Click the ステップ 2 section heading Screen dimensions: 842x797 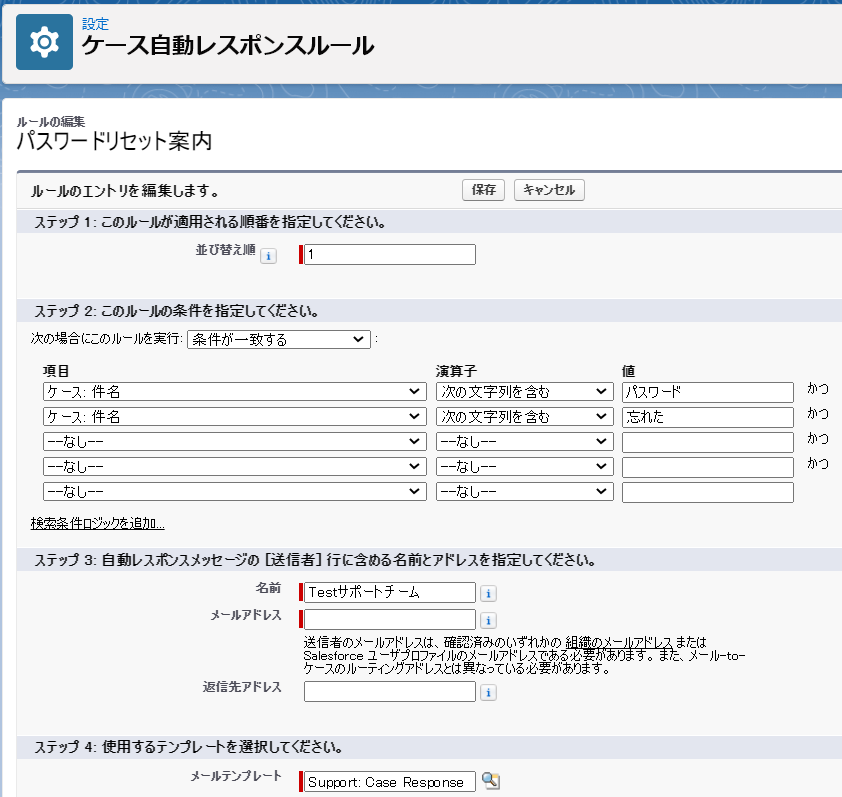pos(177,311)
